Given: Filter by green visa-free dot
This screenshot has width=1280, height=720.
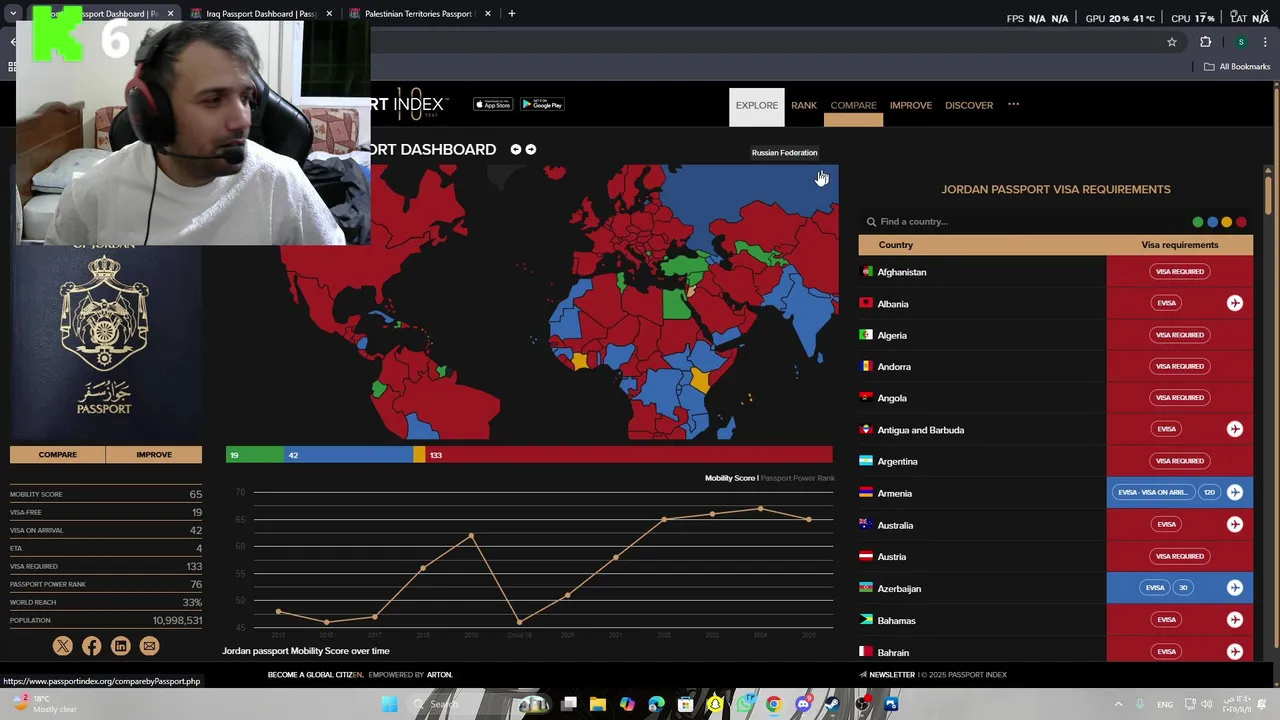Looking at the screenshot, I should click(1198, 222).
